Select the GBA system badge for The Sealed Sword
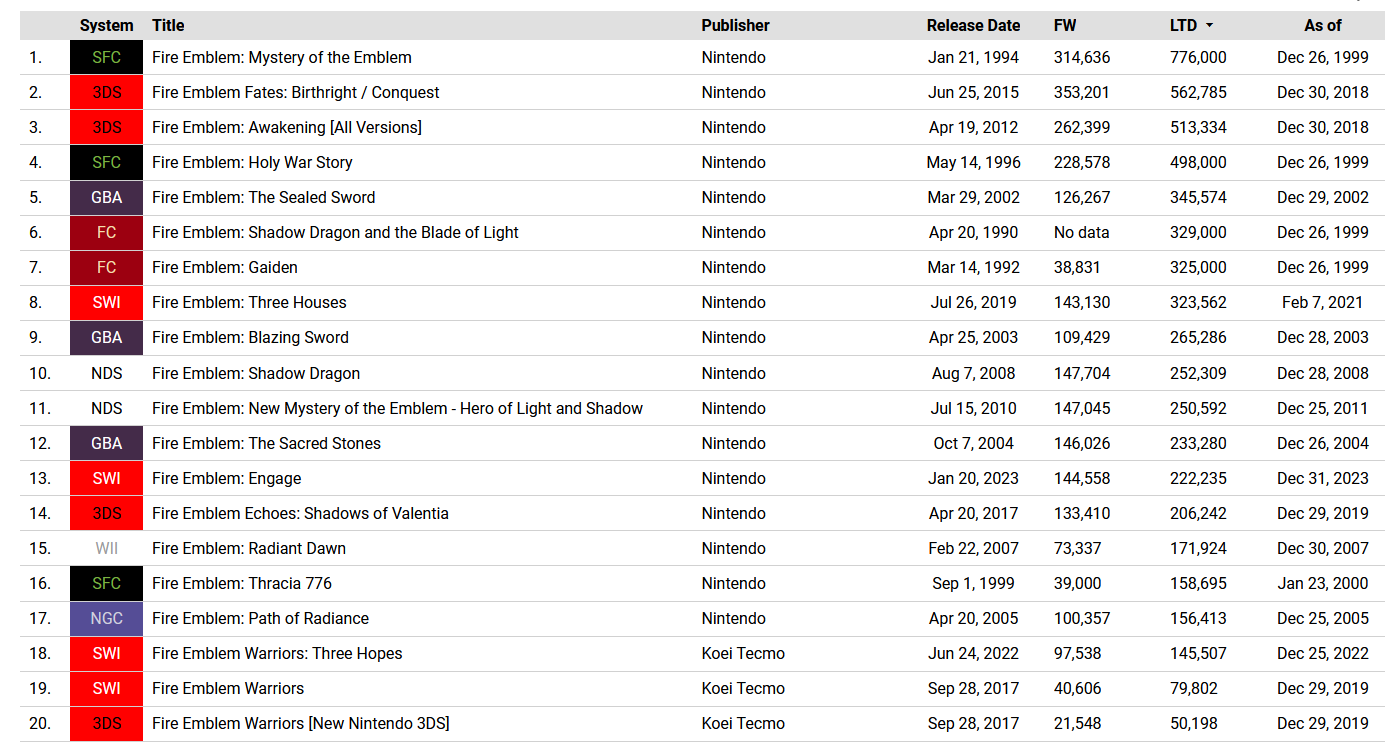This screenshot has height=756, width=1395. (x=106, y=198)
